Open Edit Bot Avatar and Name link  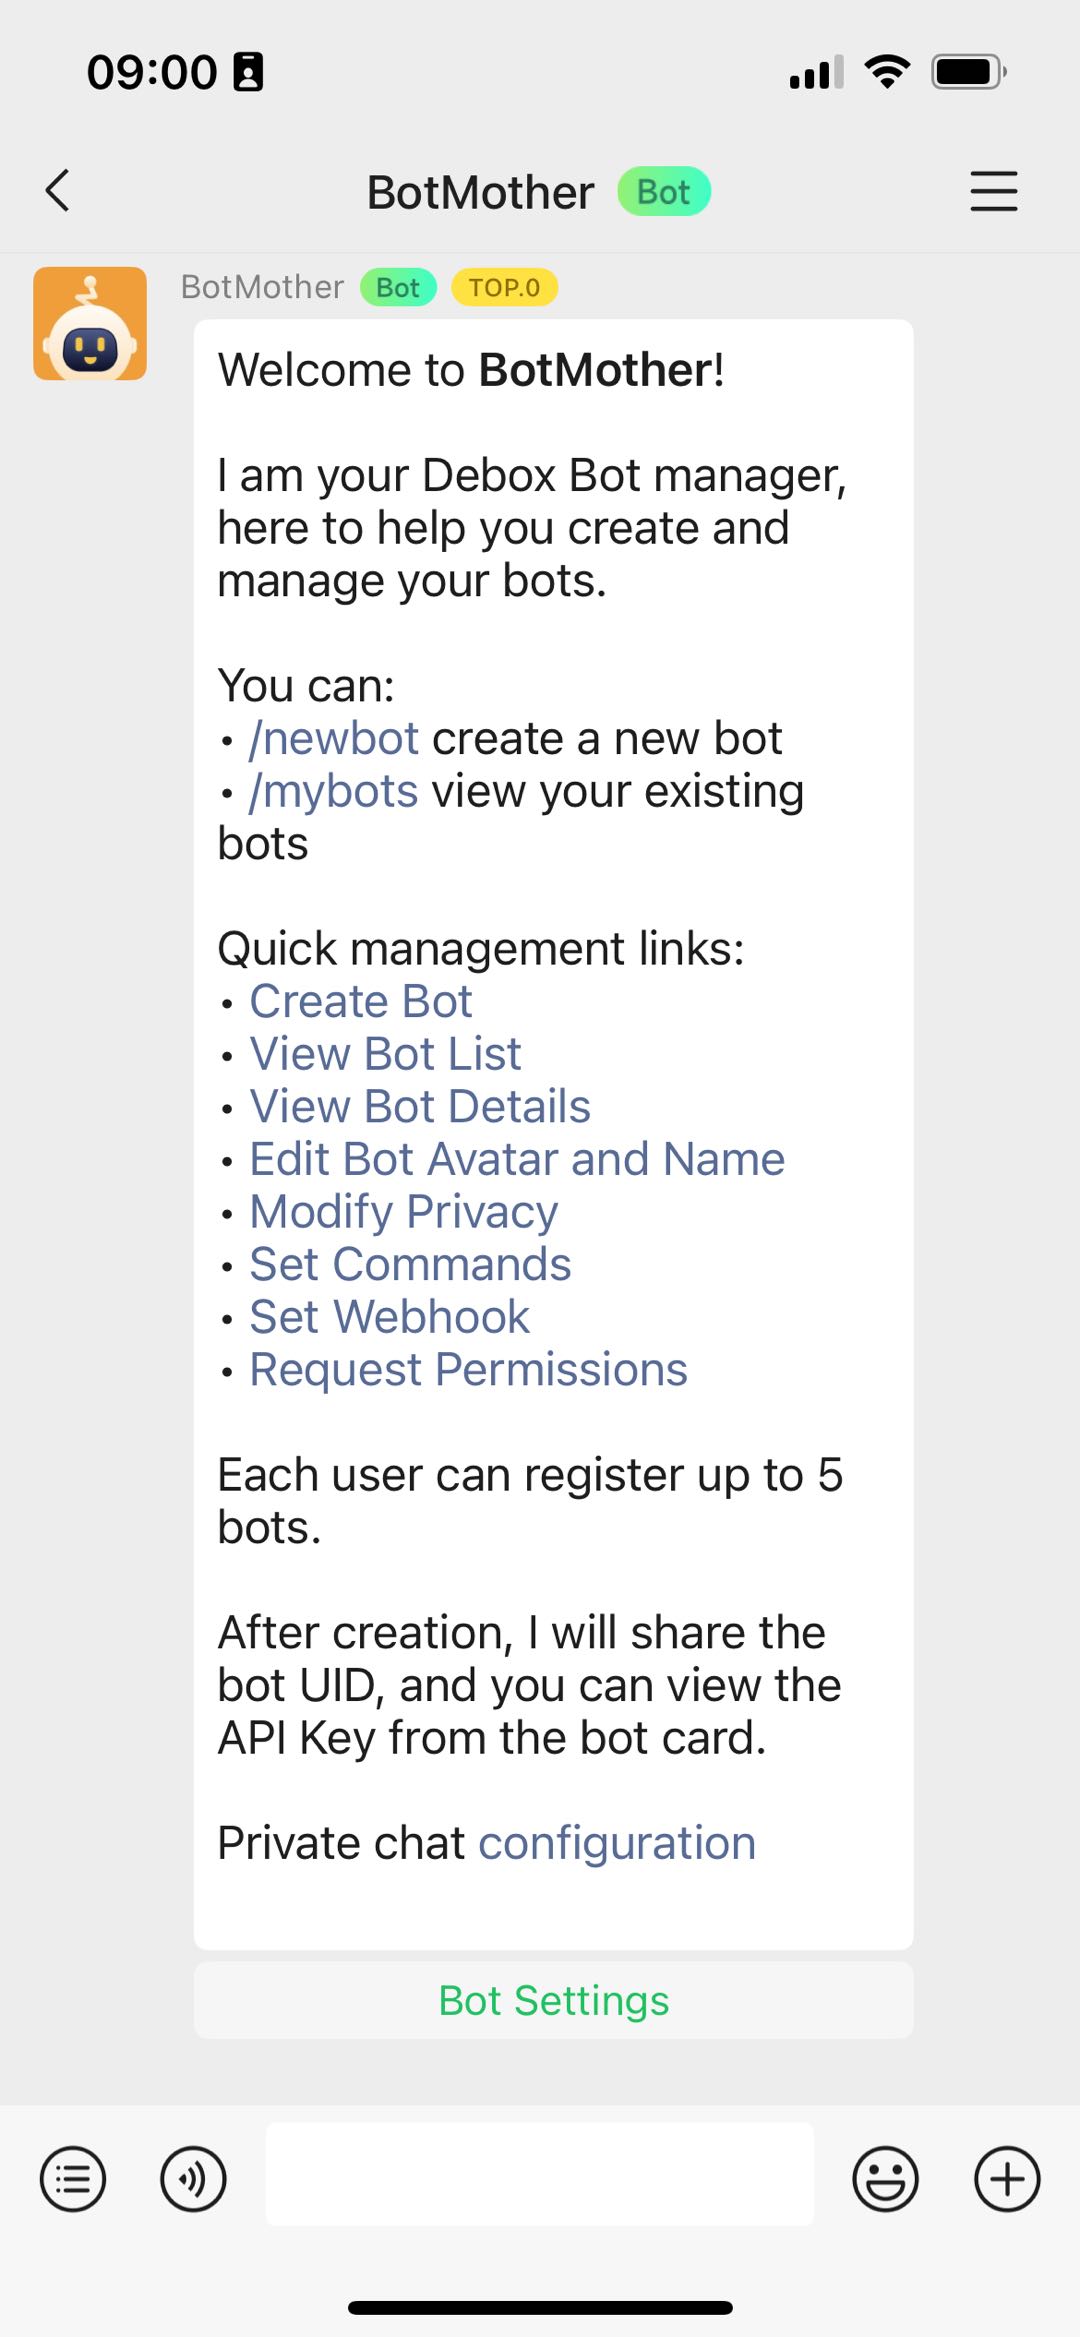[517, 1159]
